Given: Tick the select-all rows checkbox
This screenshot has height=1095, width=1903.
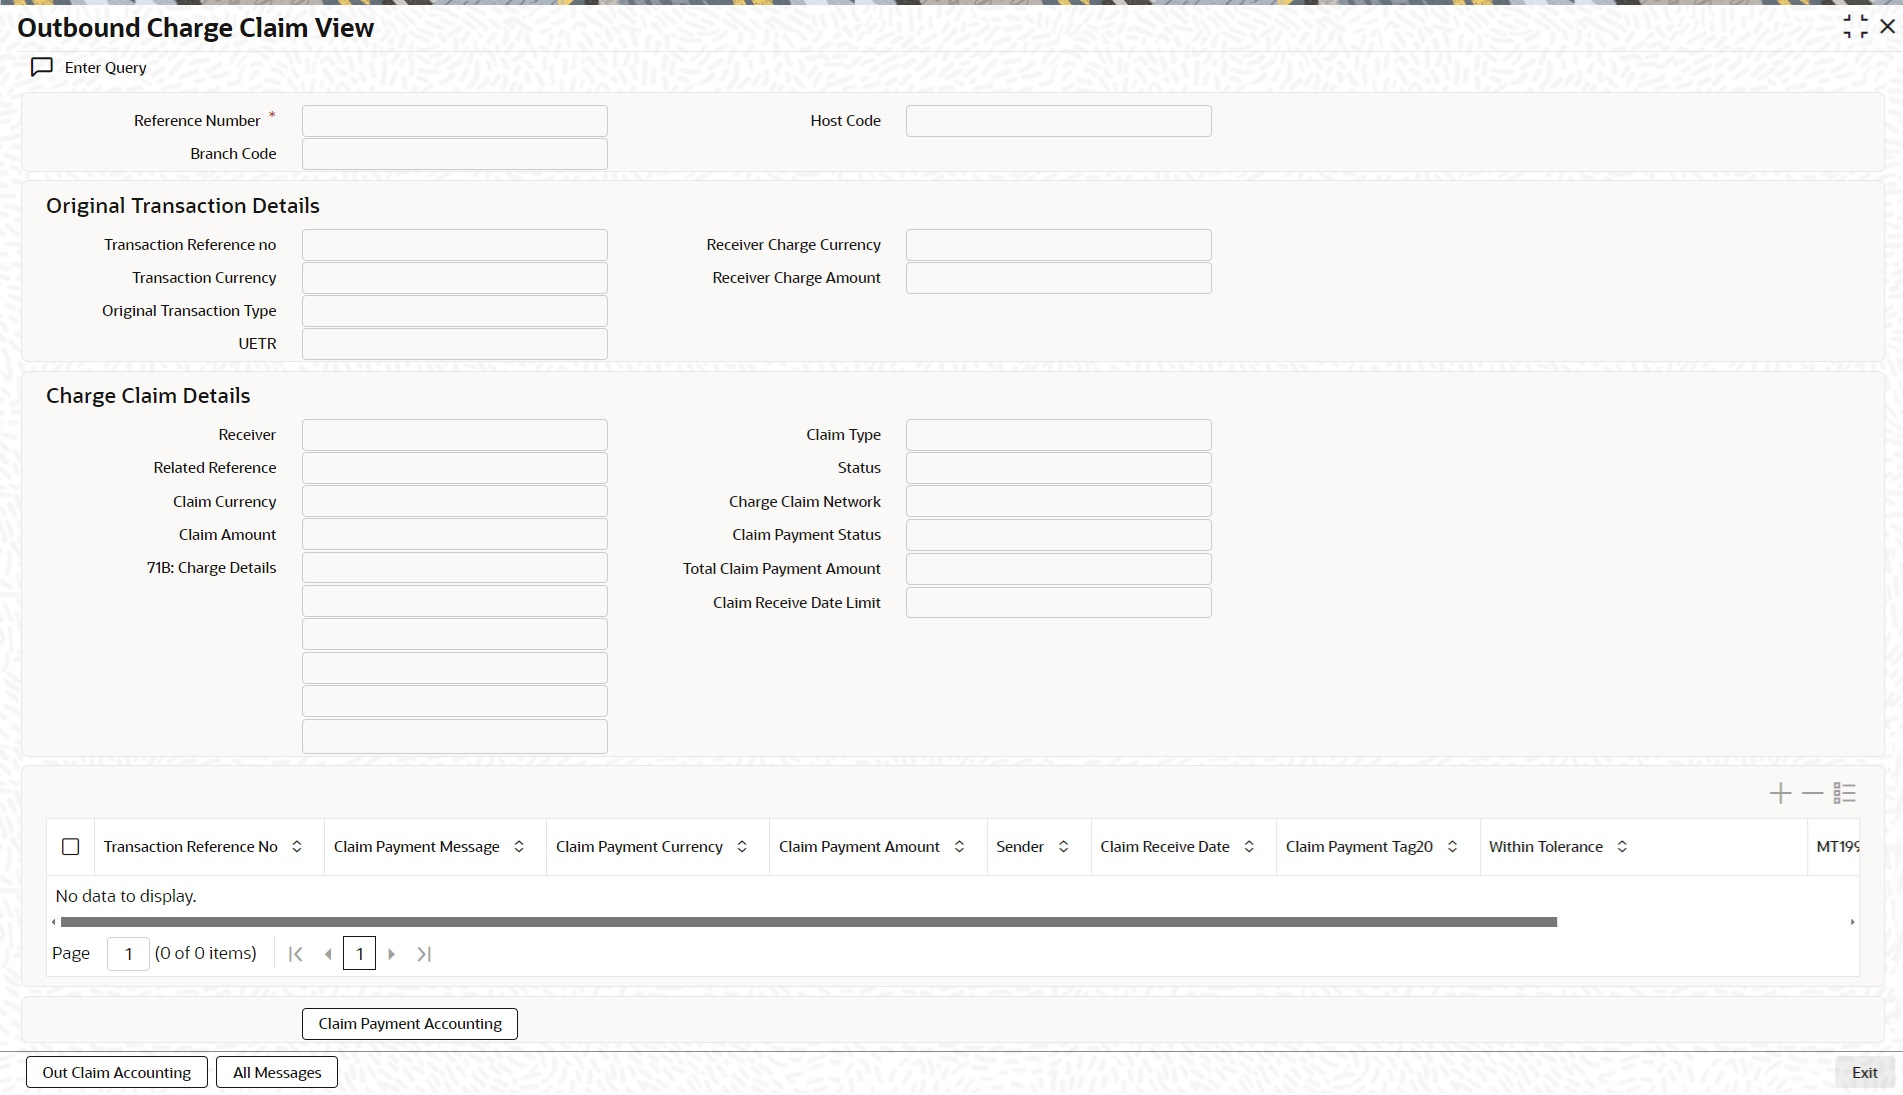Looking at the screenshot, I should pyautogui.click(x=71, y=847).
